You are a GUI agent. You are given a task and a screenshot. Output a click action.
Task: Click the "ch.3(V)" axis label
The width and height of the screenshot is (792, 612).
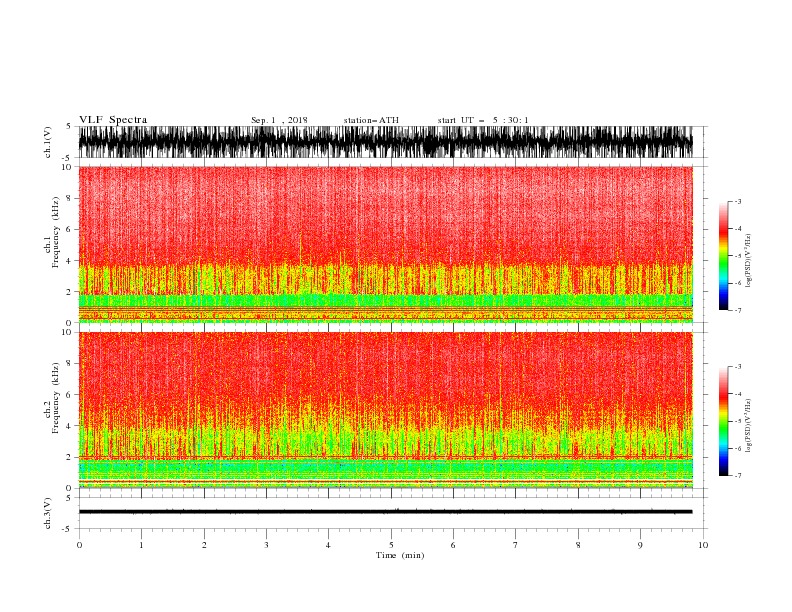pyautogui.click(x=48, y=513)
